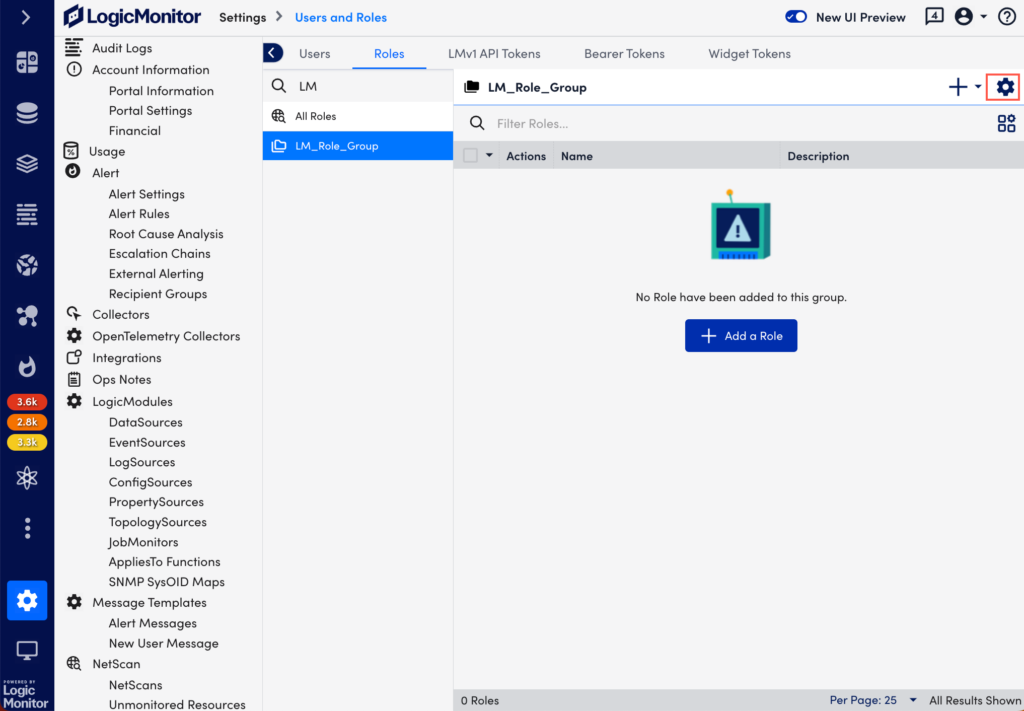Click the flame alerts icon in left rail
The width and height of the screenshot is (1024, 711).
pos(27,367)
